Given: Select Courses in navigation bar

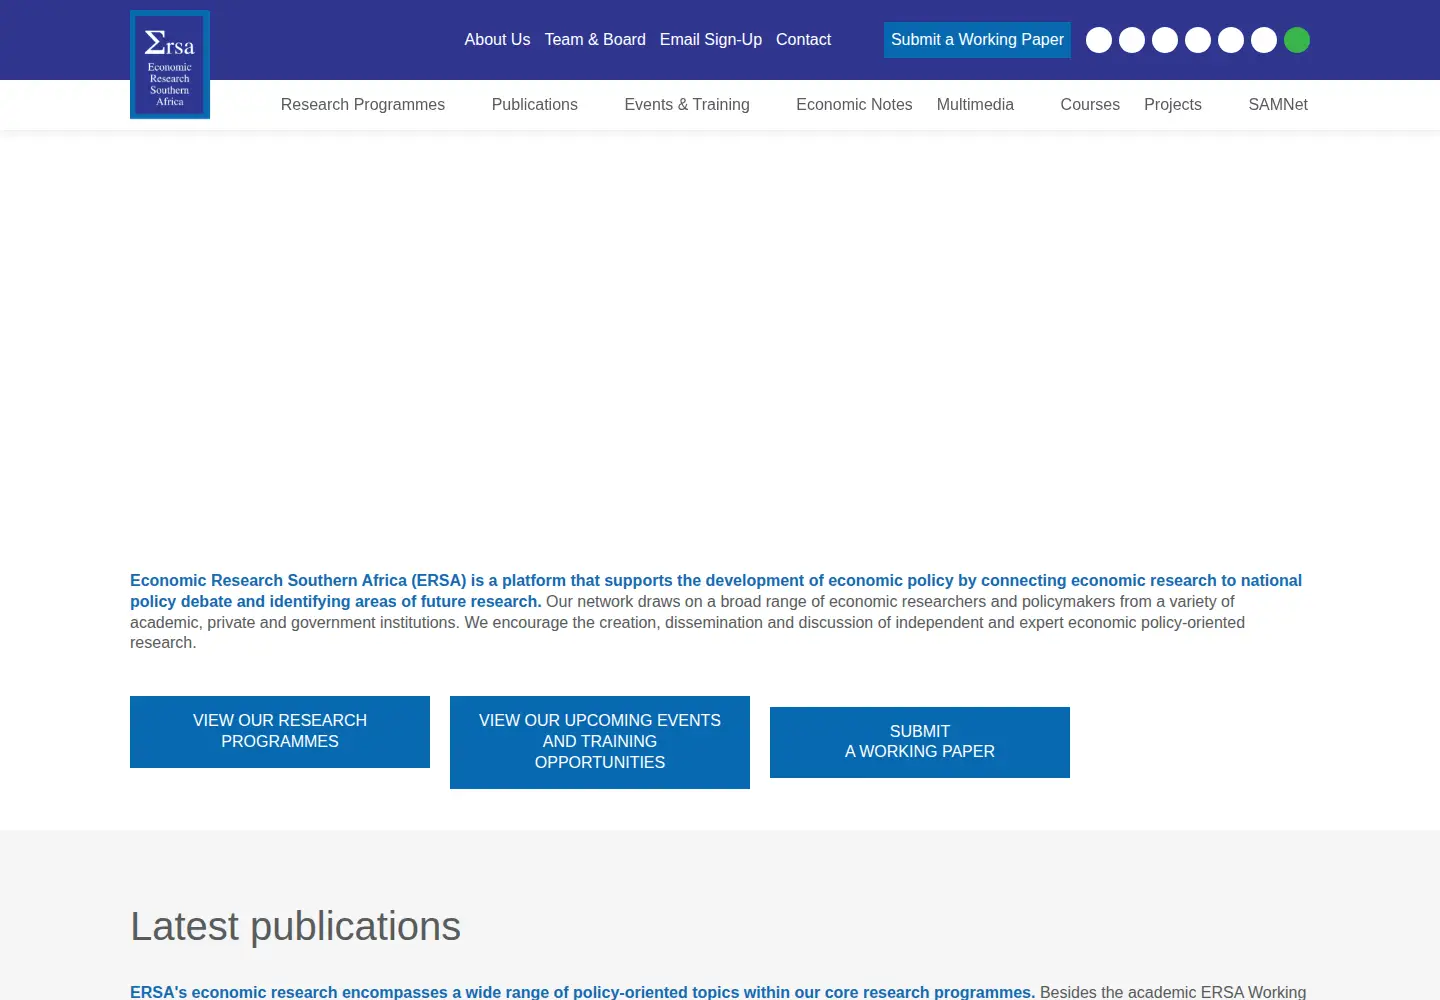Looking at the screenshot, I should 1090,105.
